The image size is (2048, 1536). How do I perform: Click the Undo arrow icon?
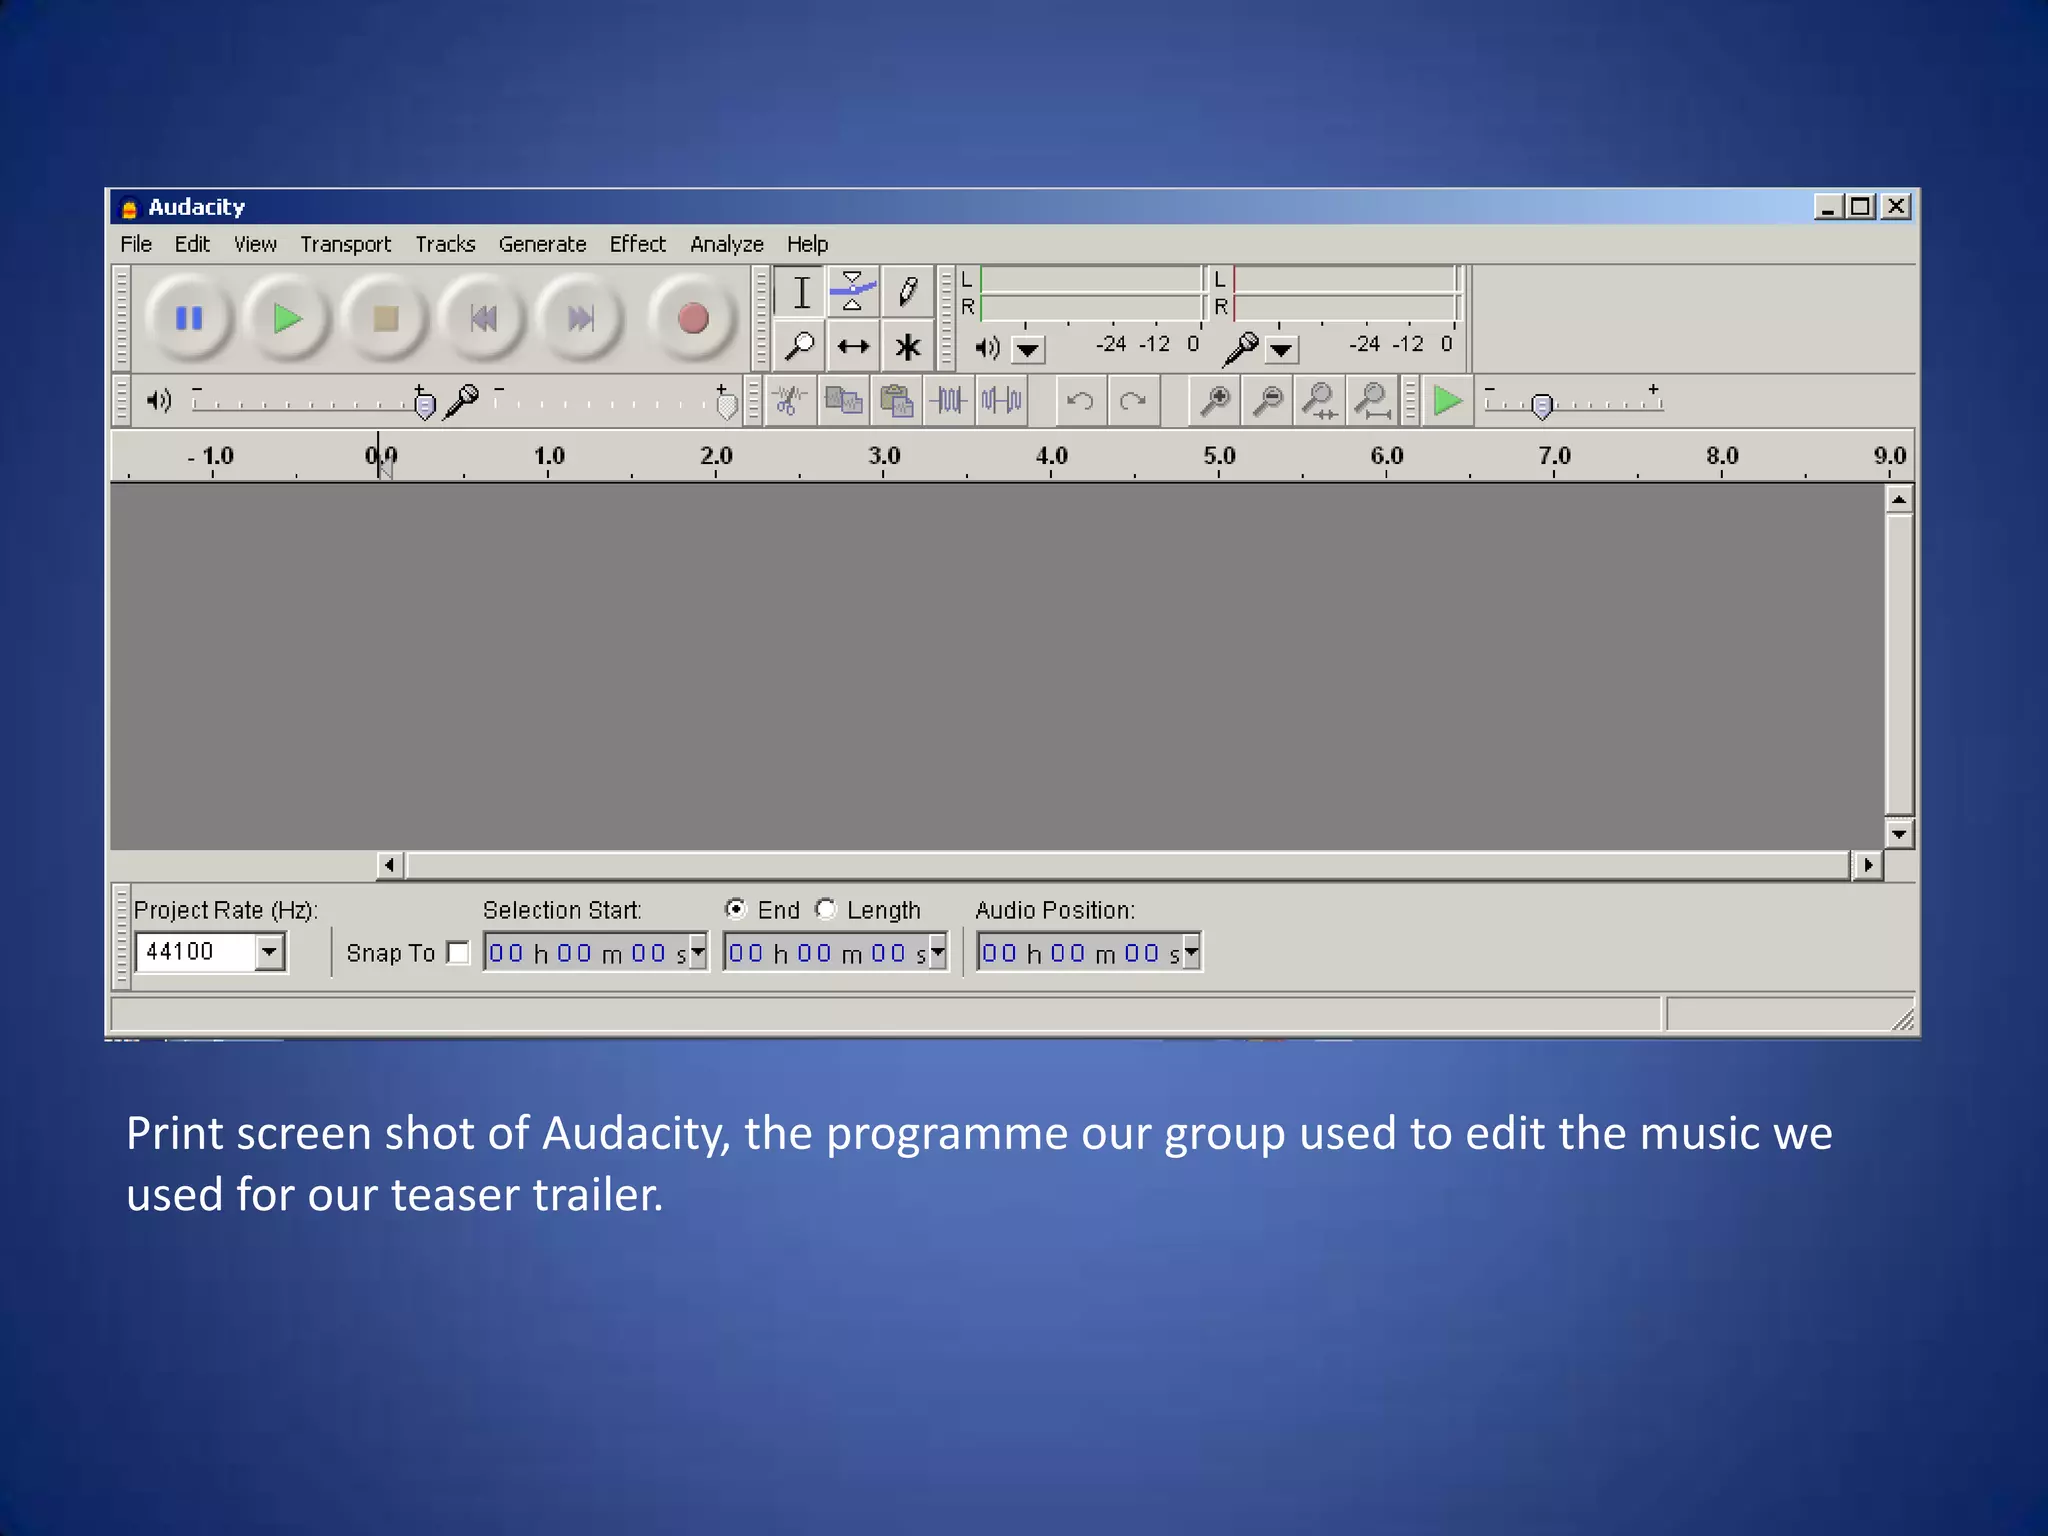point(1080,401)
